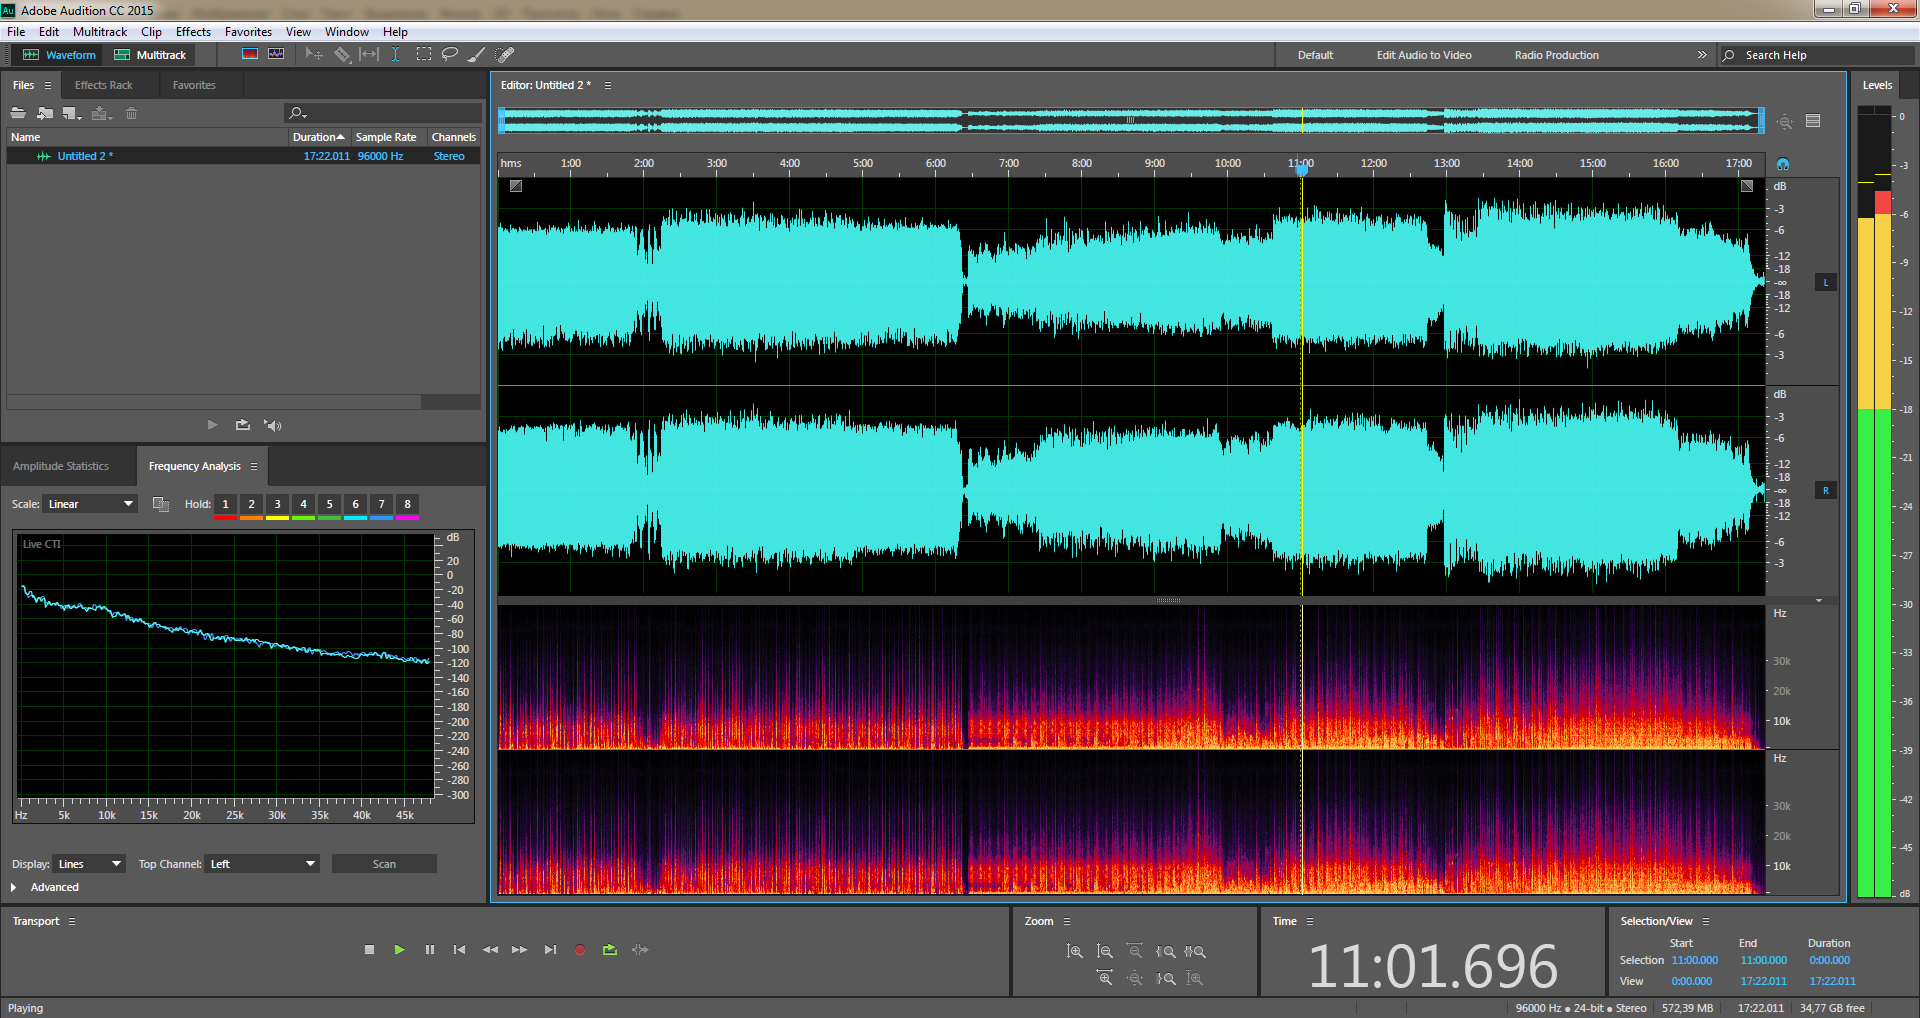Click the copy graph data icon
The width and height of the screenshot is (1920, 1018).
pos(160,504)
